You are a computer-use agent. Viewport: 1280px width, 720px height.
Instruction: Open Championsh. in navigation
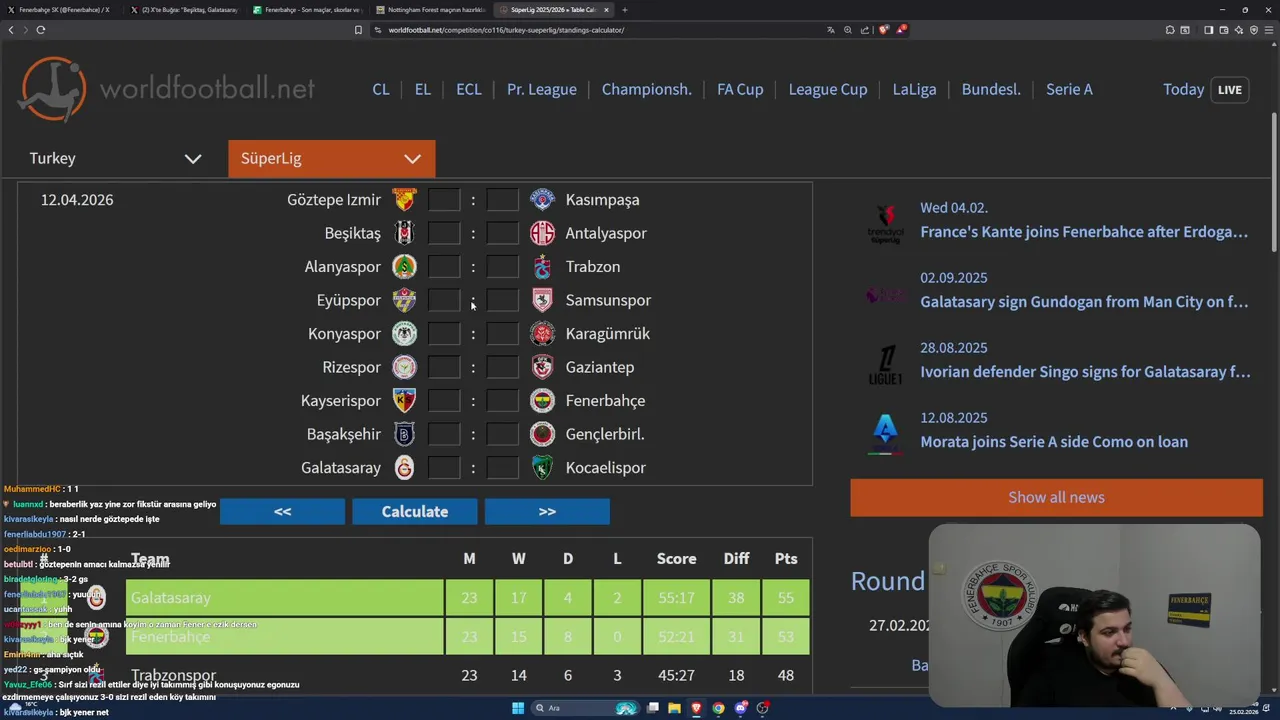click(x=647, y=89)
